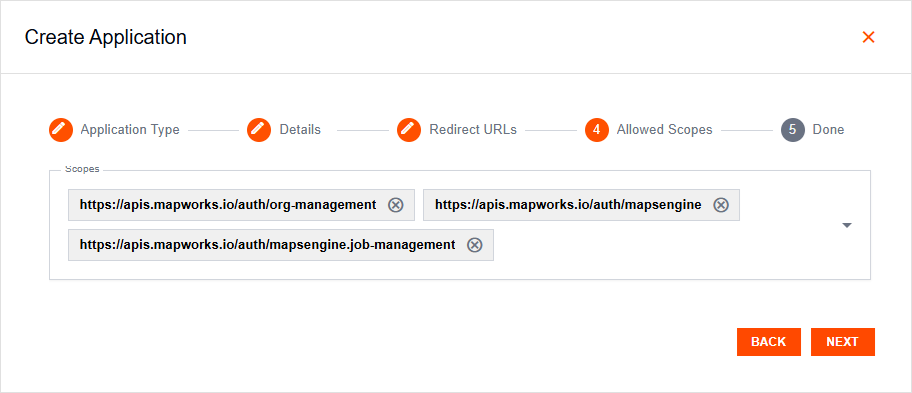Go back with the BACK button

pos(768,342)
